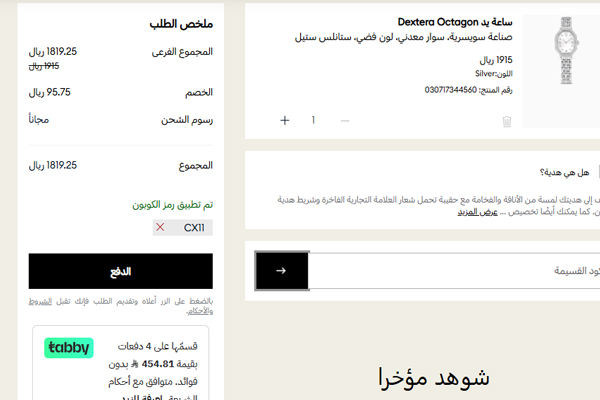The width and height of the screenshot is (600, 400).
Task: Click the green coupon applied message
Action: [x=172, y=204]
